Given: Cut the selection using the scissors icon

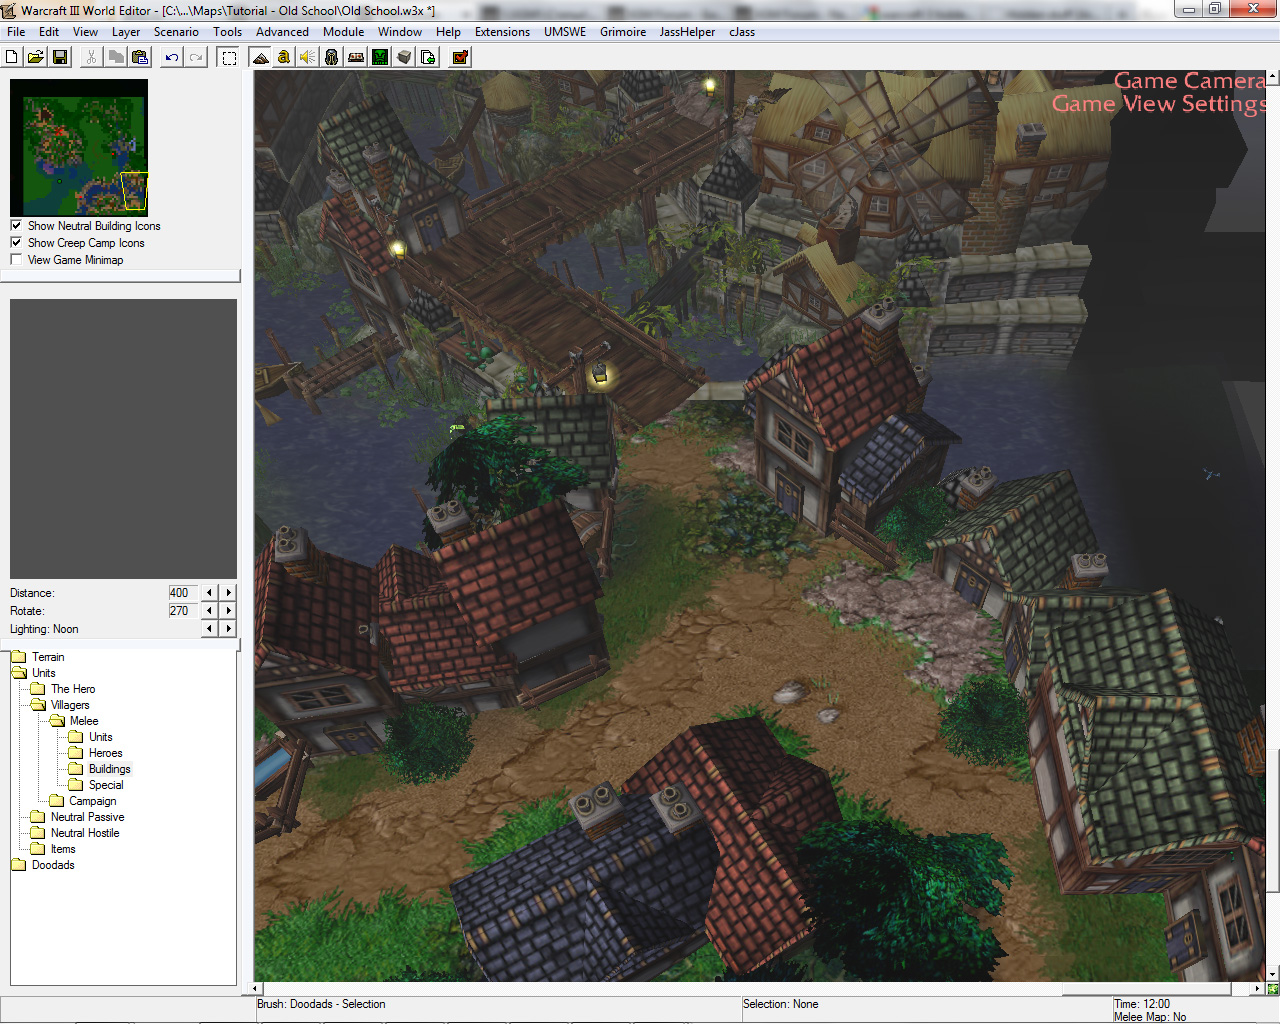Looking at the screenshot, I should pyautogui.click(x=92, y=57).
